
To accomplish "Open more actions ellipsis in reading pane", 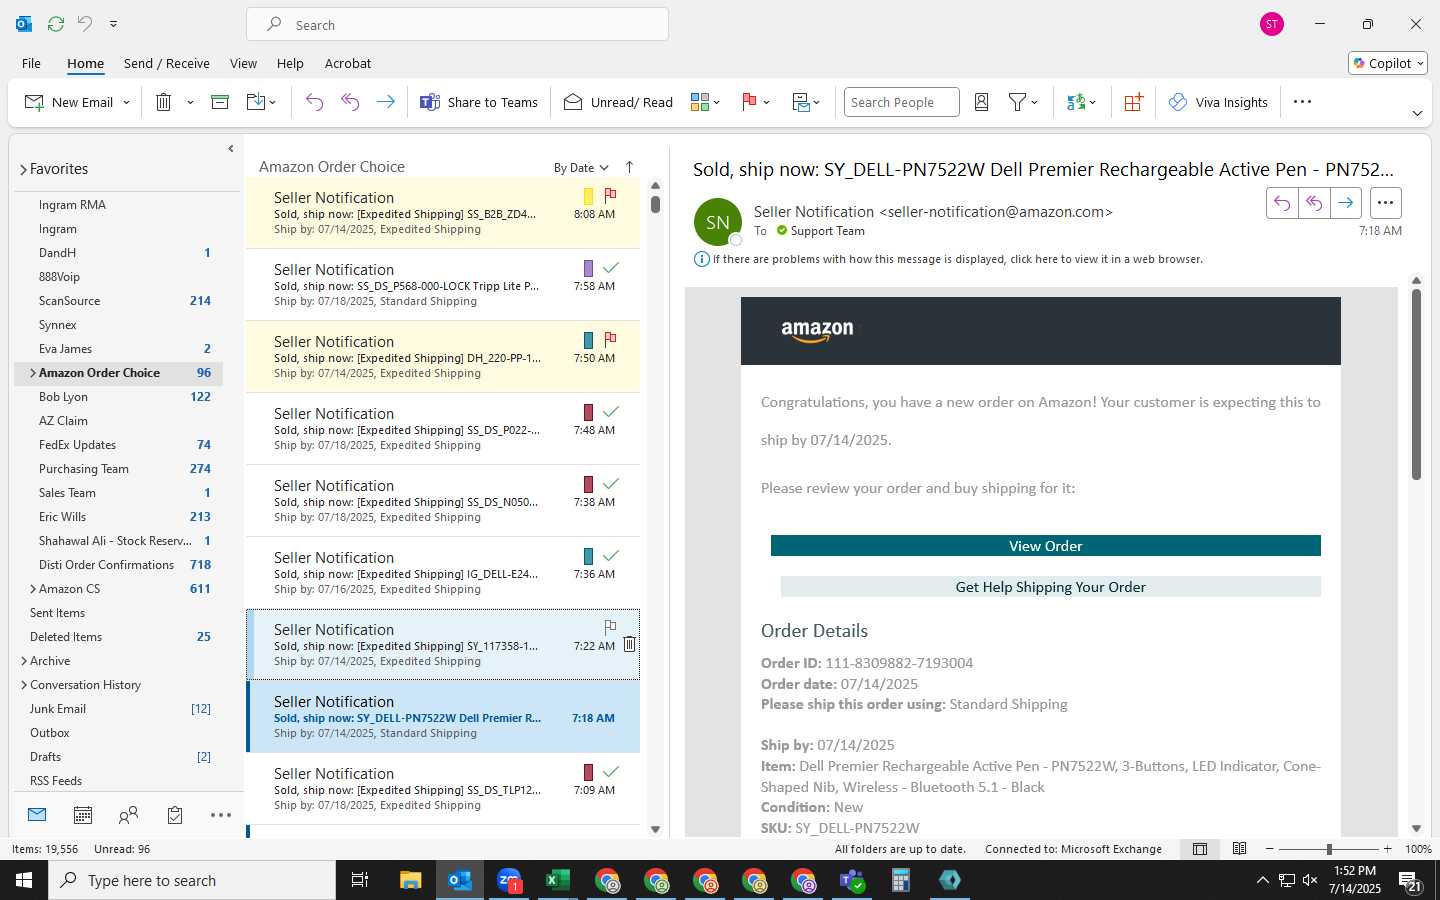I will tap(1385, 203).
